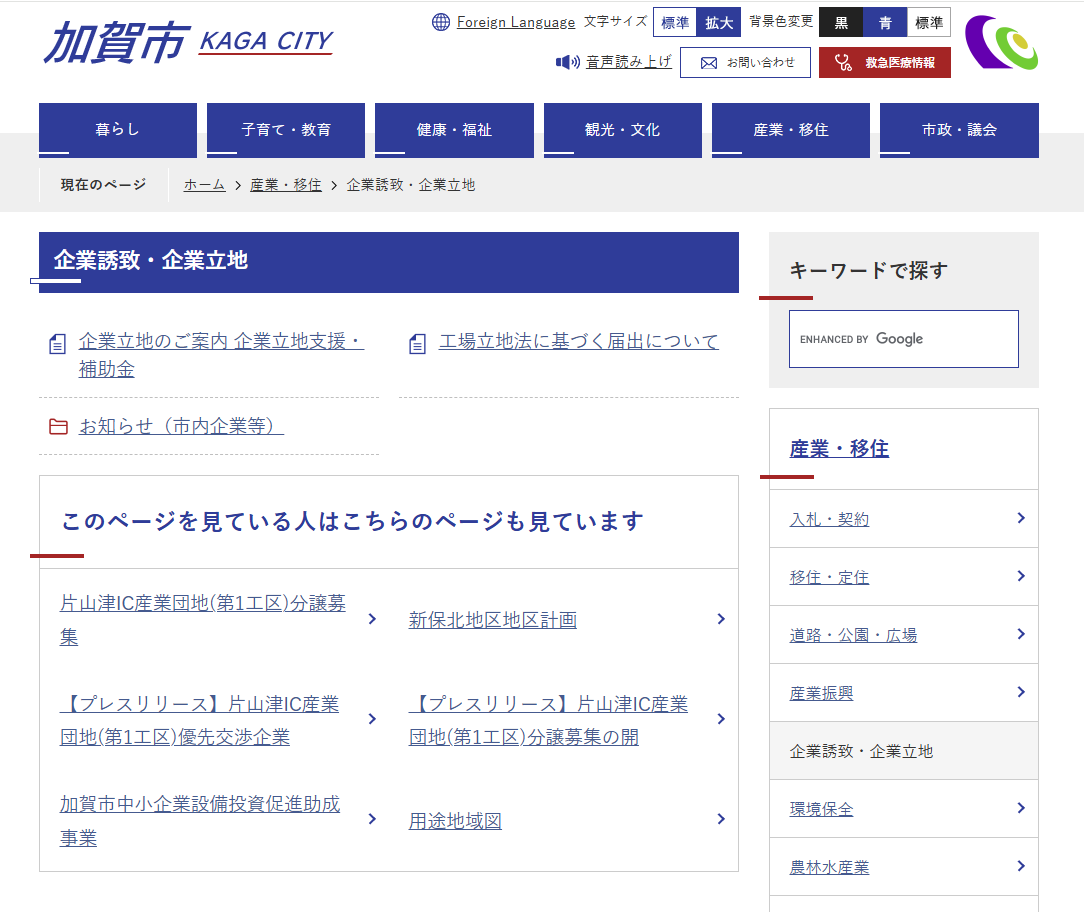Open the 健康・福祉 navigation tab

(454, 130)
